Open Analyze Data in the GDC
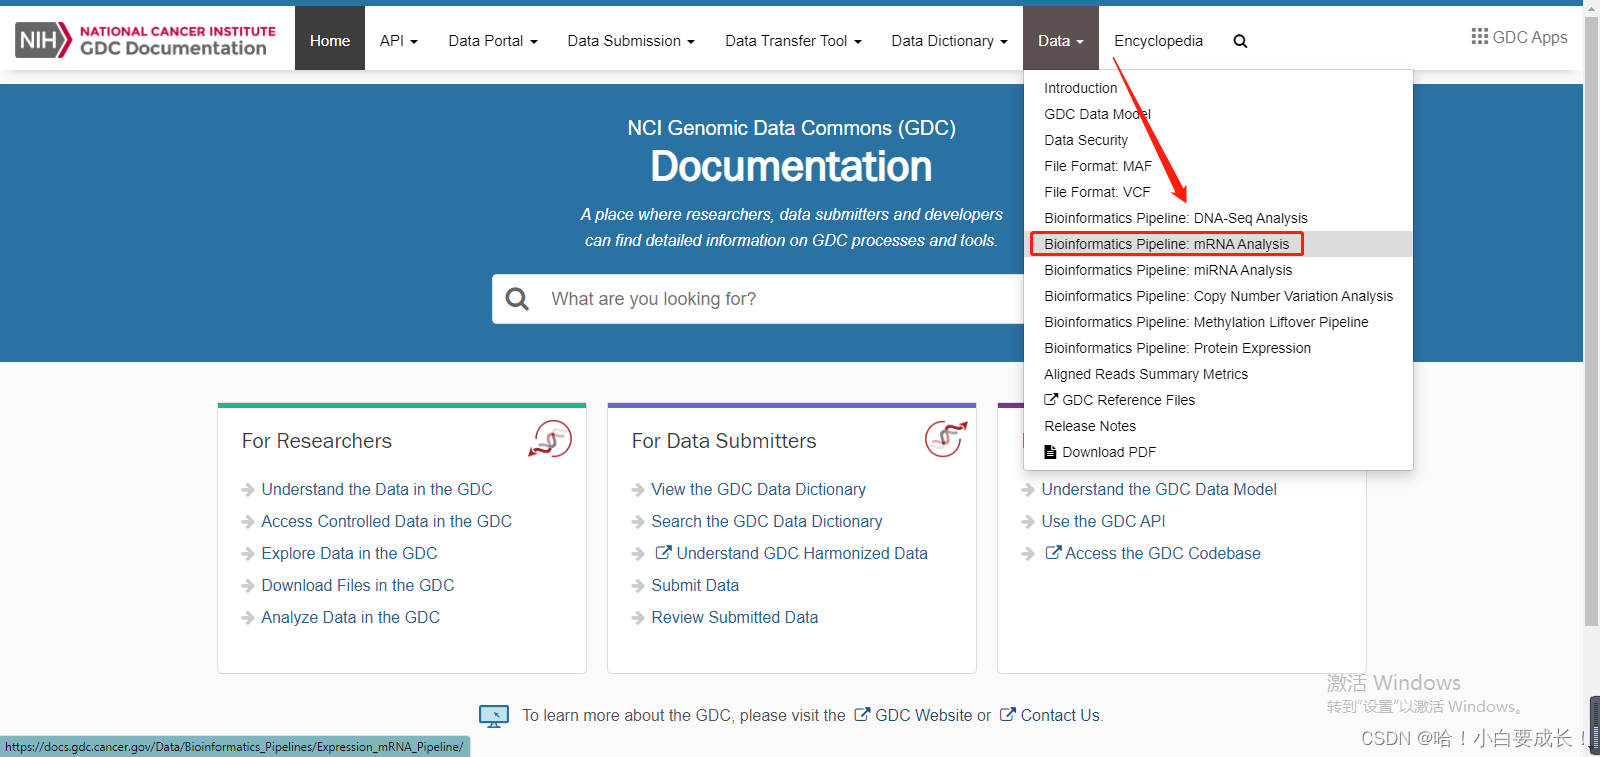1600x757 pixels. pyautogui.click(x=350, y=617)
